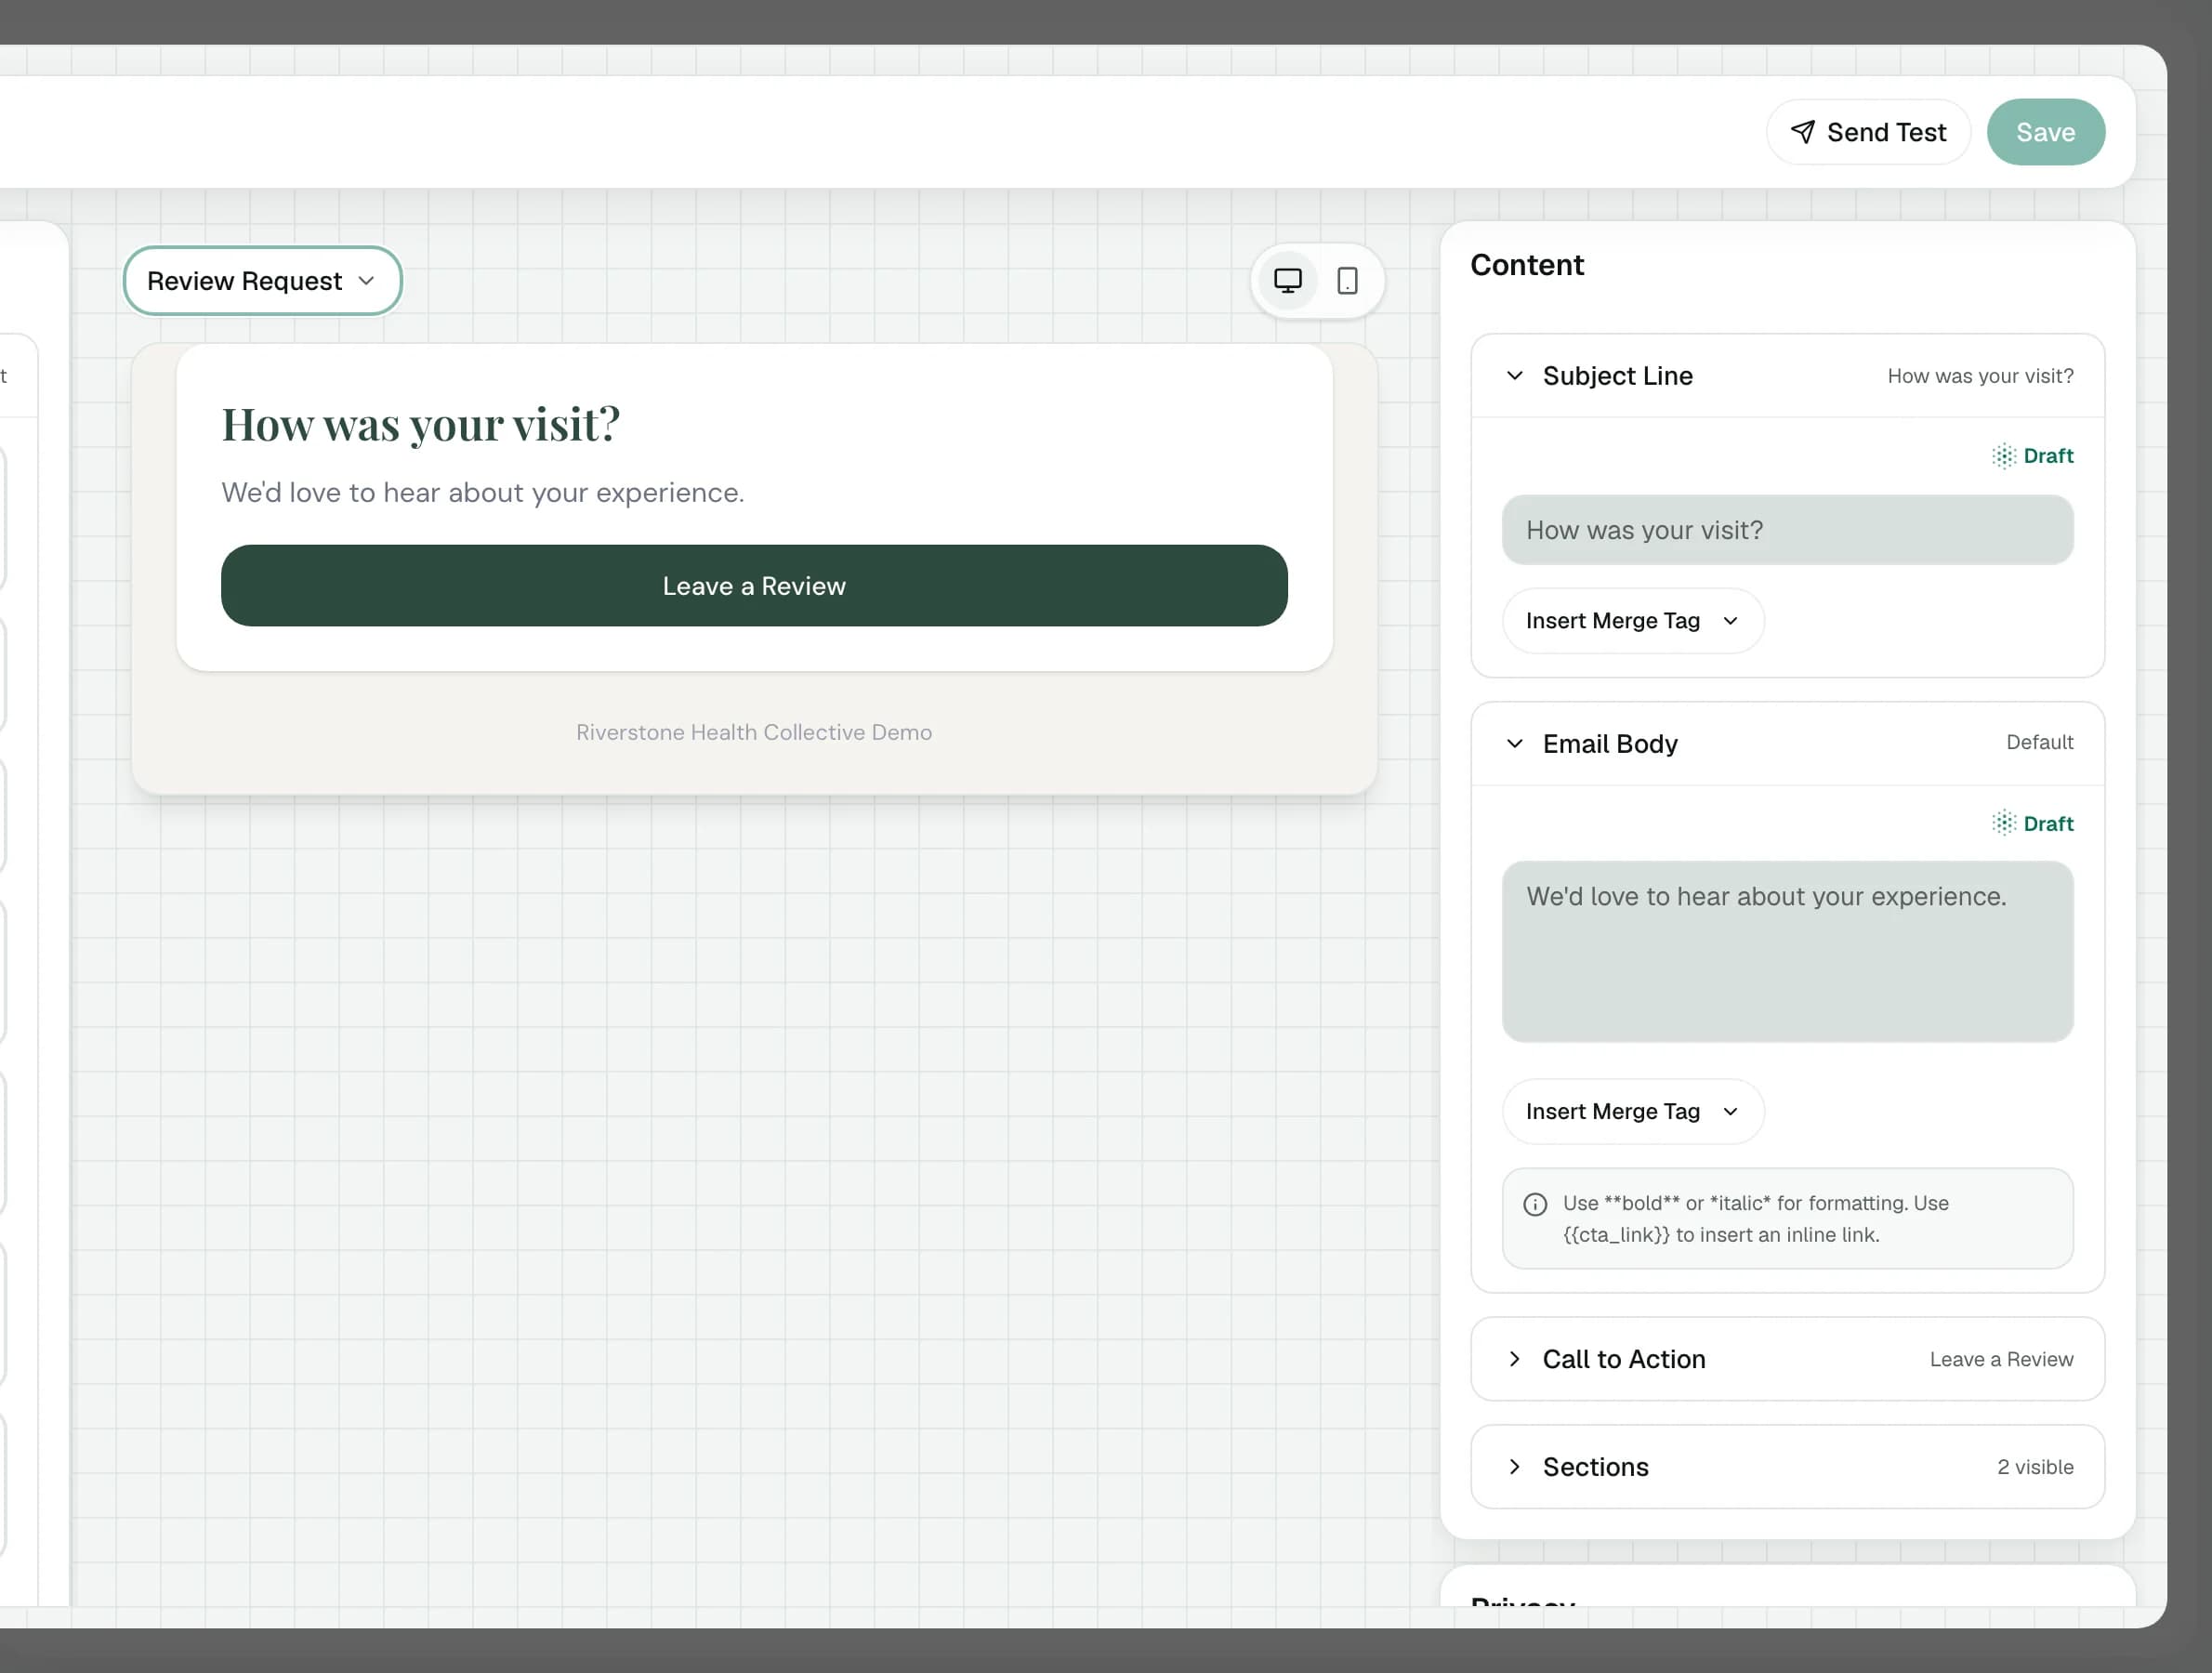2212x1673 pixels.
Task: Expand the Call to Action section
Action: pos(1787,1359)
